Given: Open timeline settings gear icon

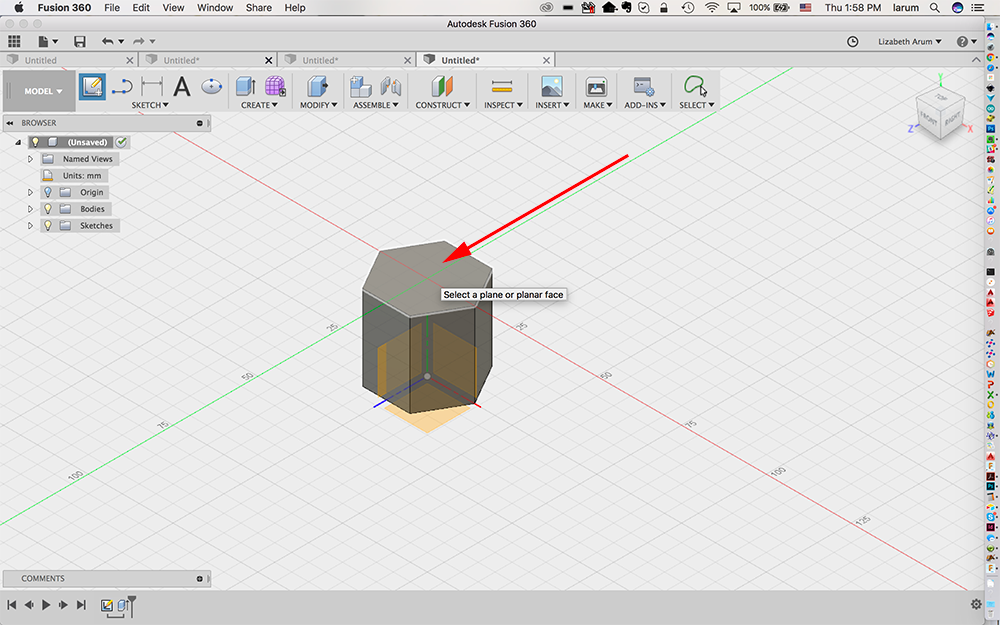Looking at the screenshot, I should (x=976, y=605).
